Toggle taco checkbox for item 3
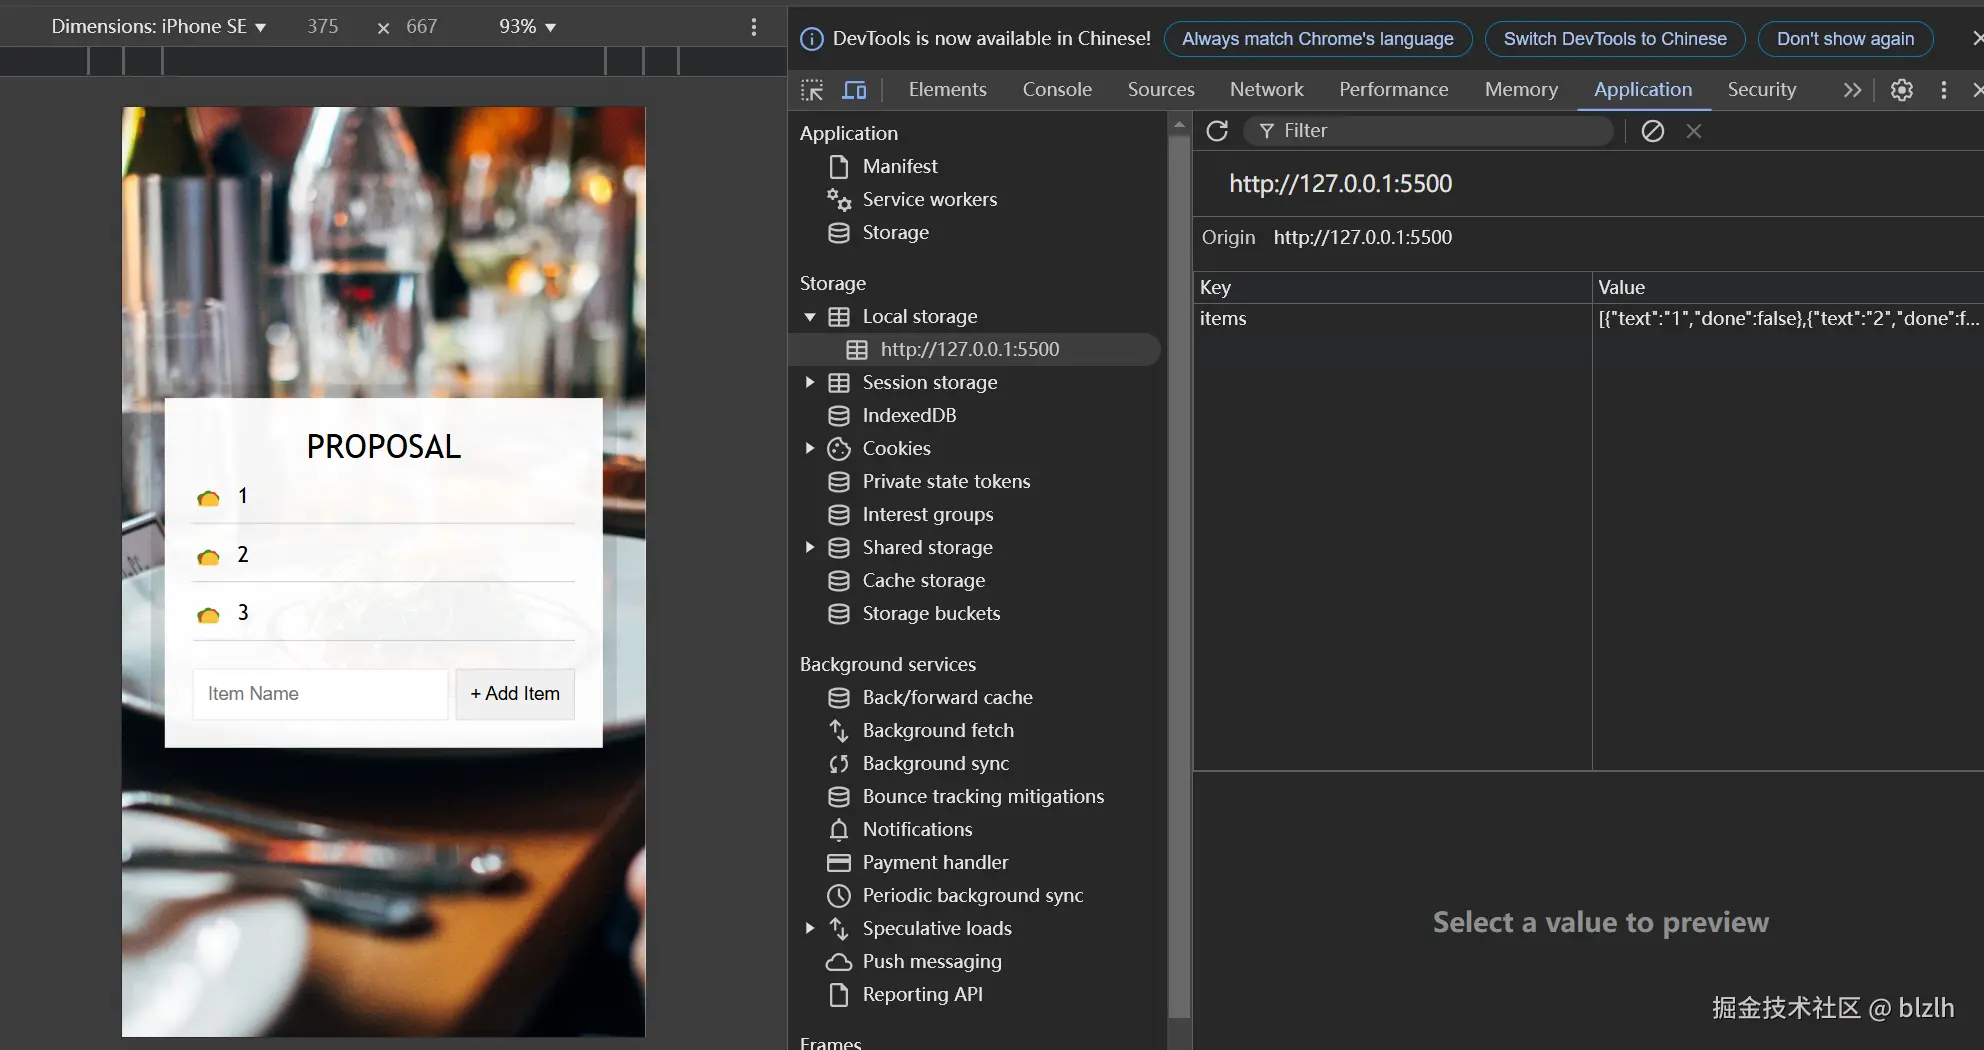This screenshot has height=1050, width=1984. tap(208, 615)
